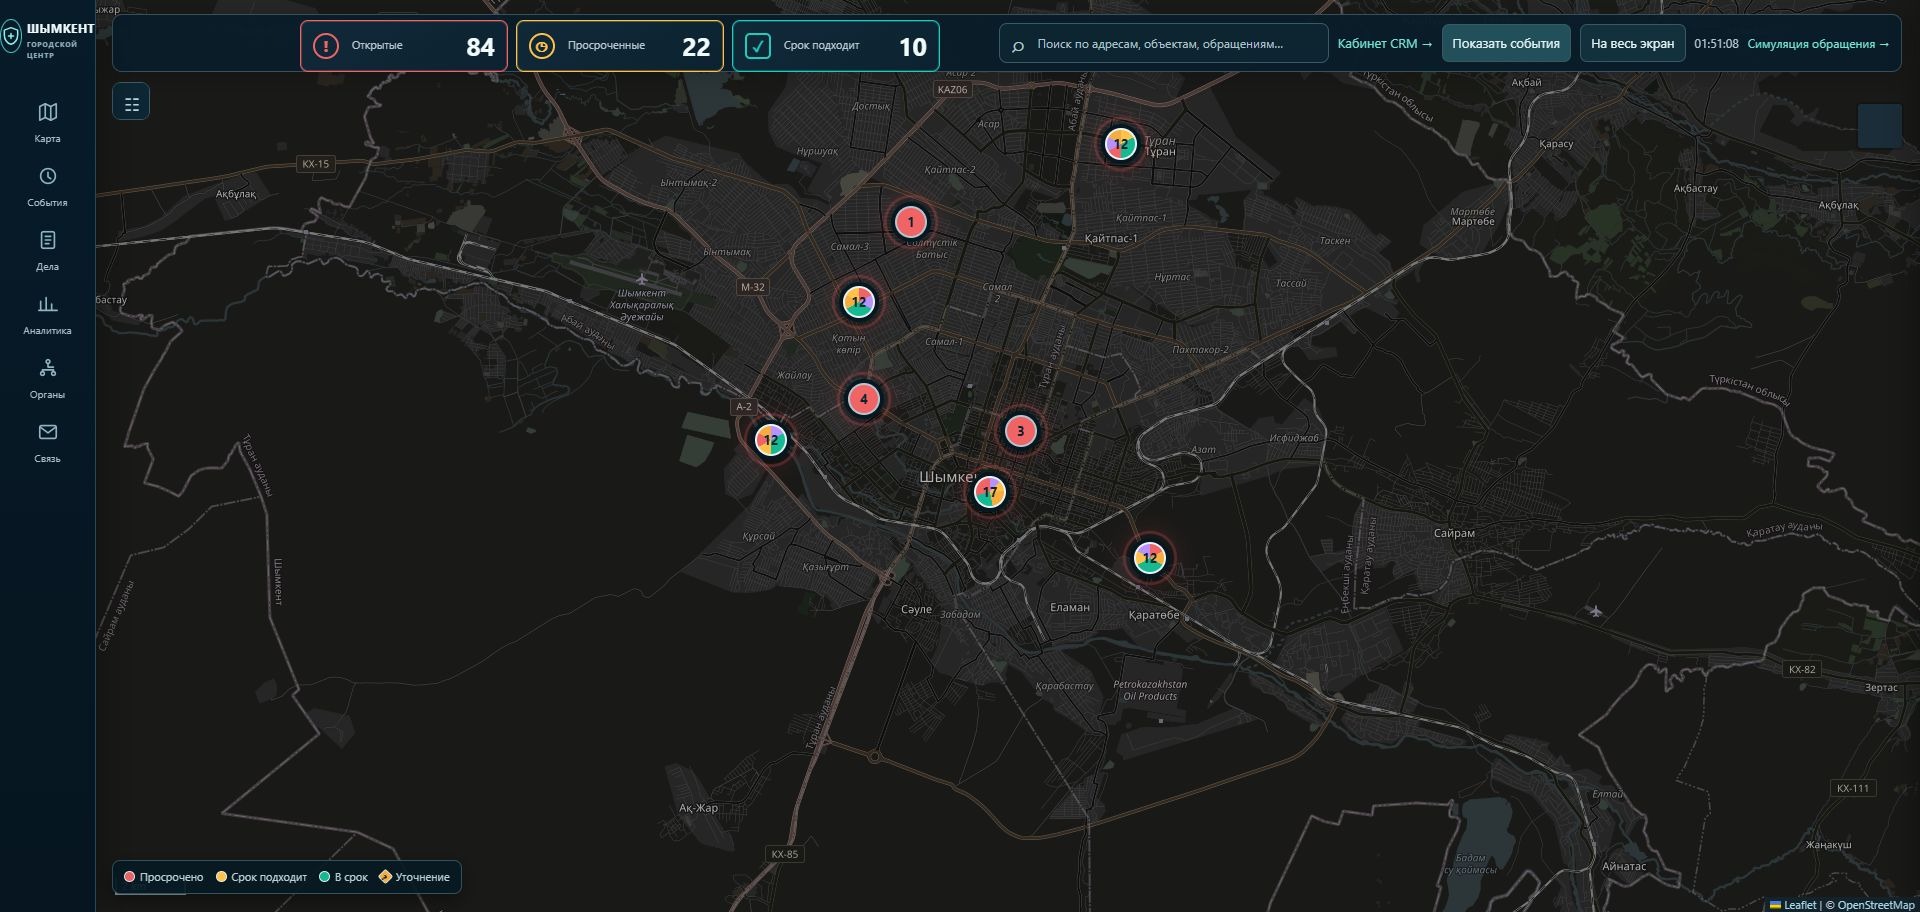Open the Кабинет CRM link
The width and height of the screenshot is (1920, 912).
pyautogui.click(x=1385, y=44)
